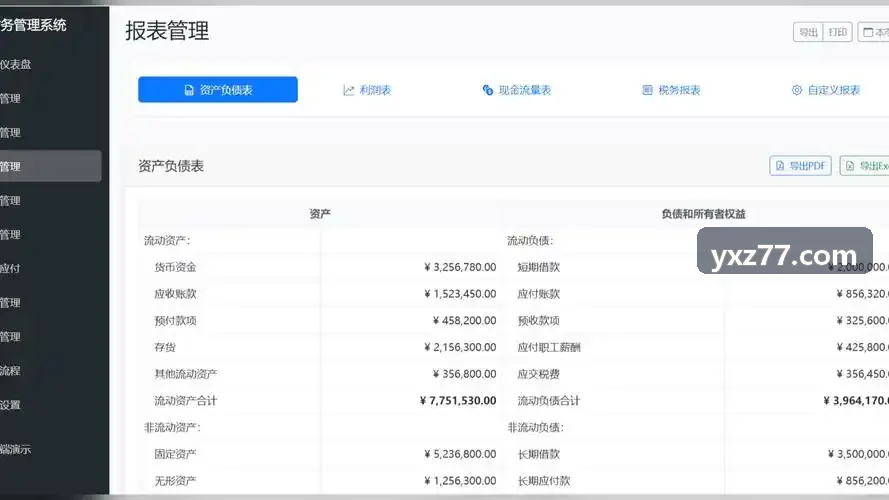Image resolution: width=889 pixels, height=500 pixels.
Task: Open 仪表盘 in the sidebar
Action: point(16,65)
